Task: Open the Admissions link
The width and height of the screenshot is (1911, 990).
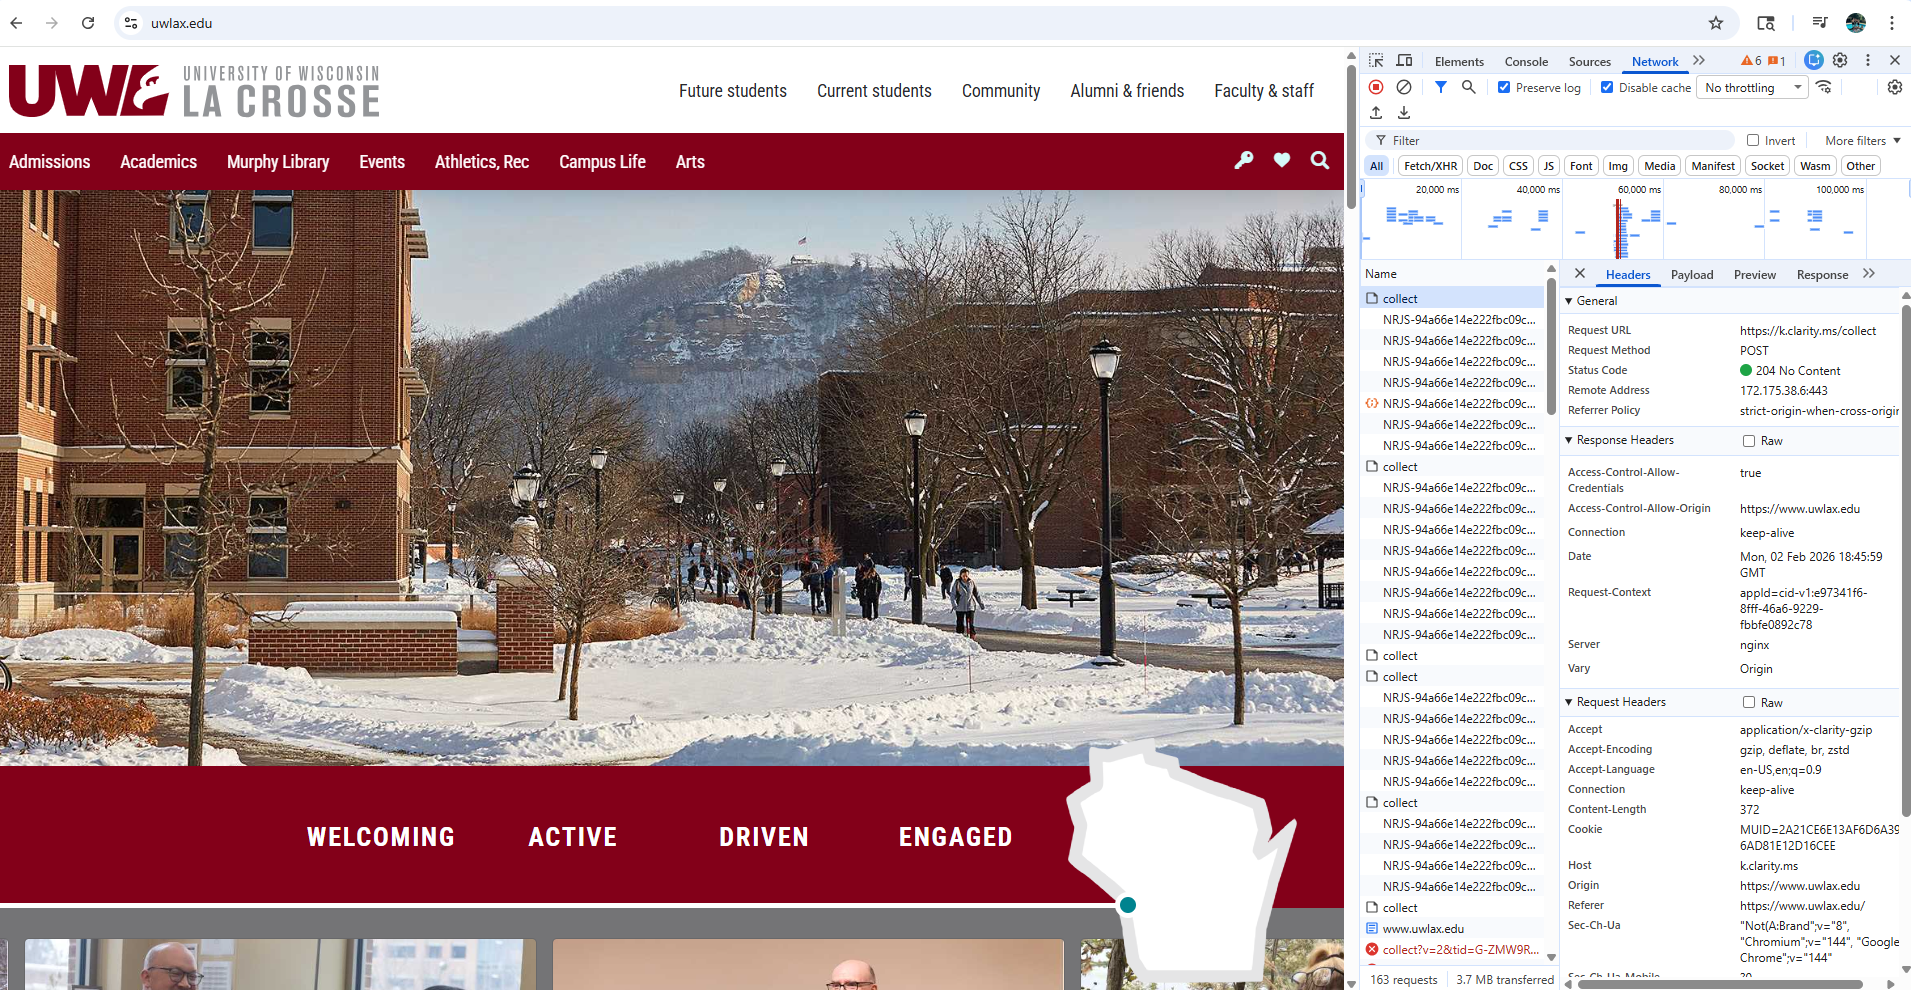Action: [50, 162]
